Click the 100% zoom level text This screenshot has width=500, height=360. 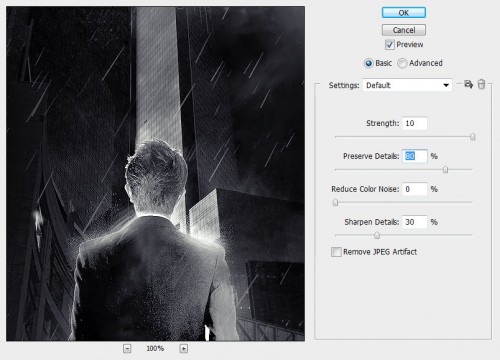point(155,349)
